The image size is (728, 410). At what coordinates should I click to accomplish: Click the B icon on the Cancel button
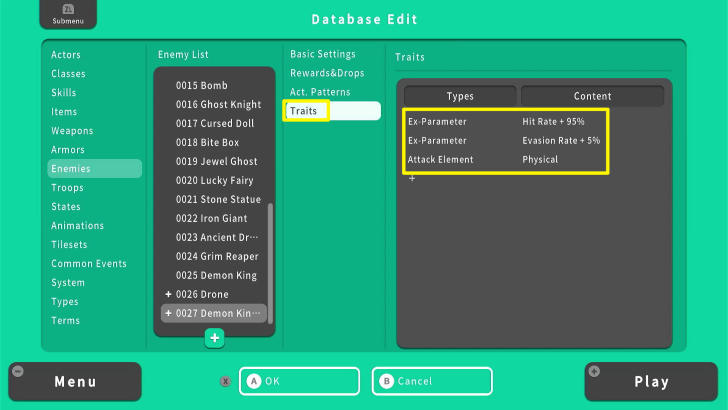[x=386, y=381]
